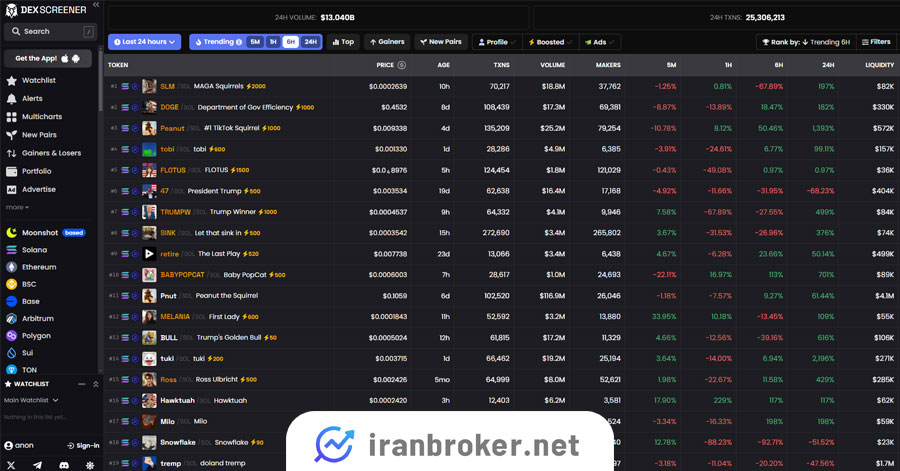Click the Sign-in link
This screenshot has height=471, width=900.
tap(83, 446)
